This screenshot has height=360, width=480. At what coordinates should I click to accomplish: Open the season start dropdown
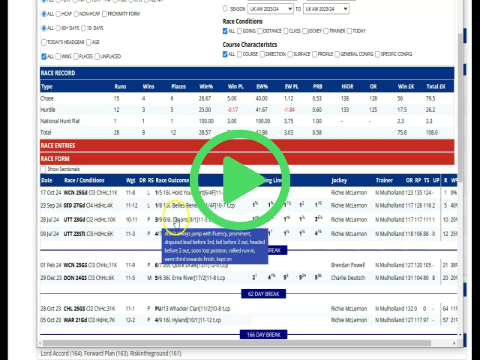(270, 9)
